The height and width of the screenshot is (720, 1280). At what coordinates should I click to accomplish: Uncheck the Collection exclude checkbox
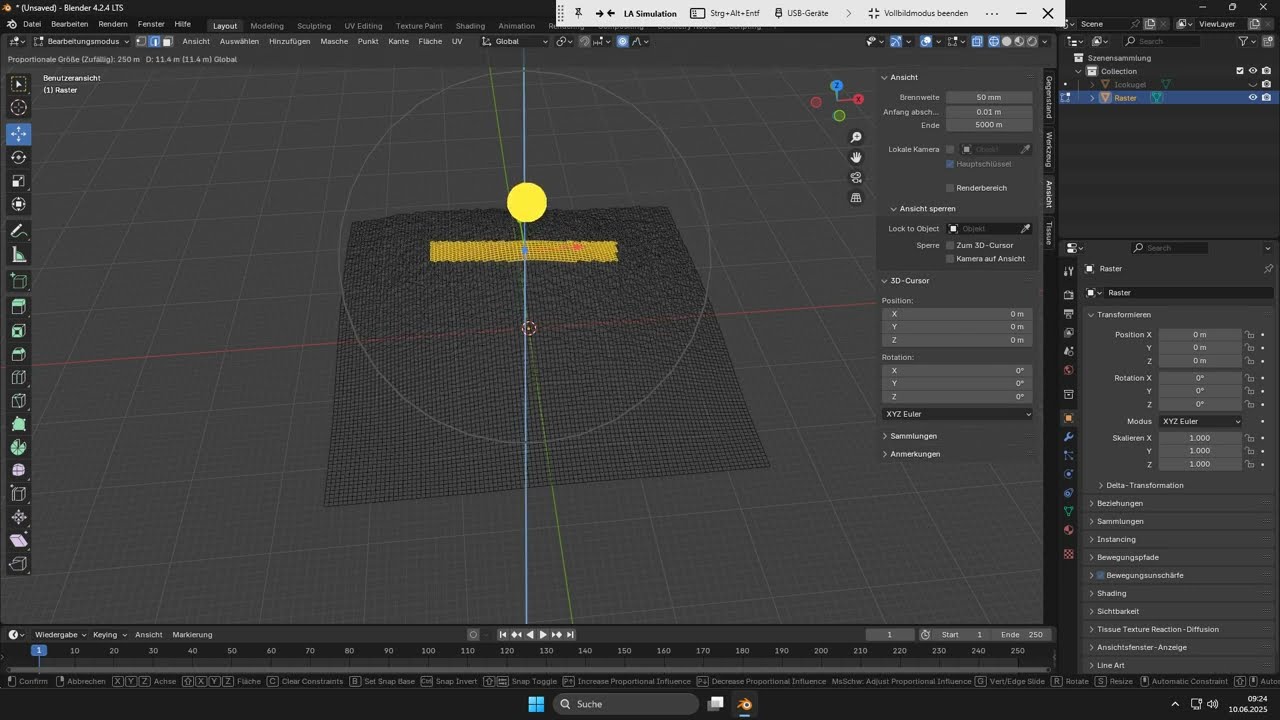(x=1240, y=71)
